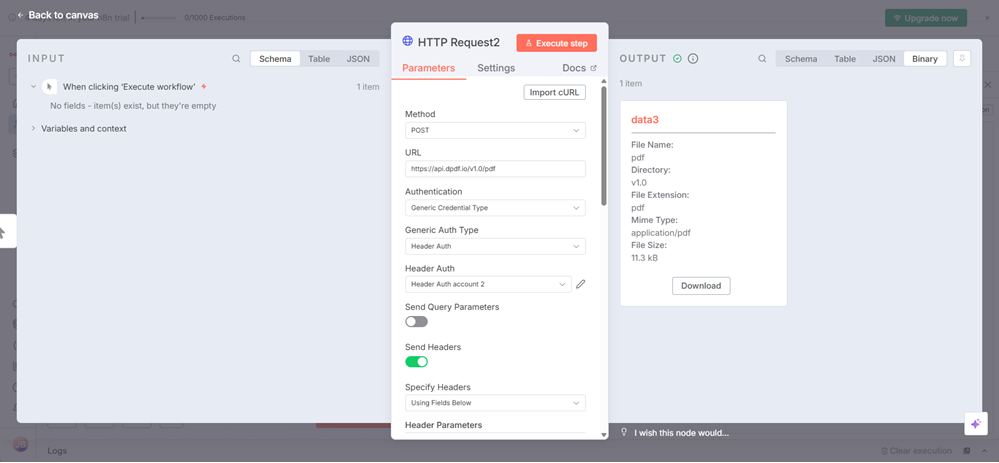Open the Method dropdown

pos(495,130)
